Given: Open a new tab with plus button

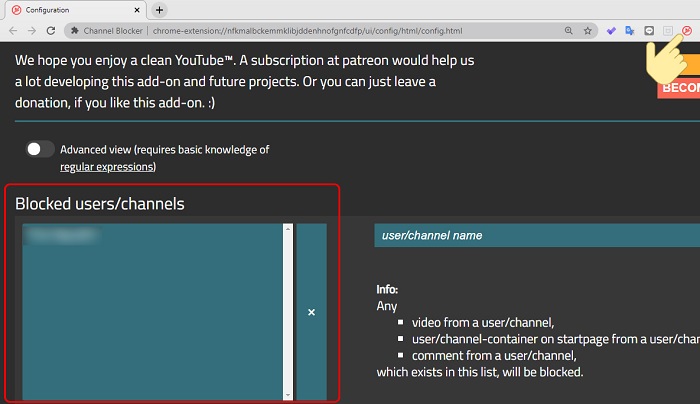Looking at the screenshot, I should pyautogui.click(x=159, y=10).
